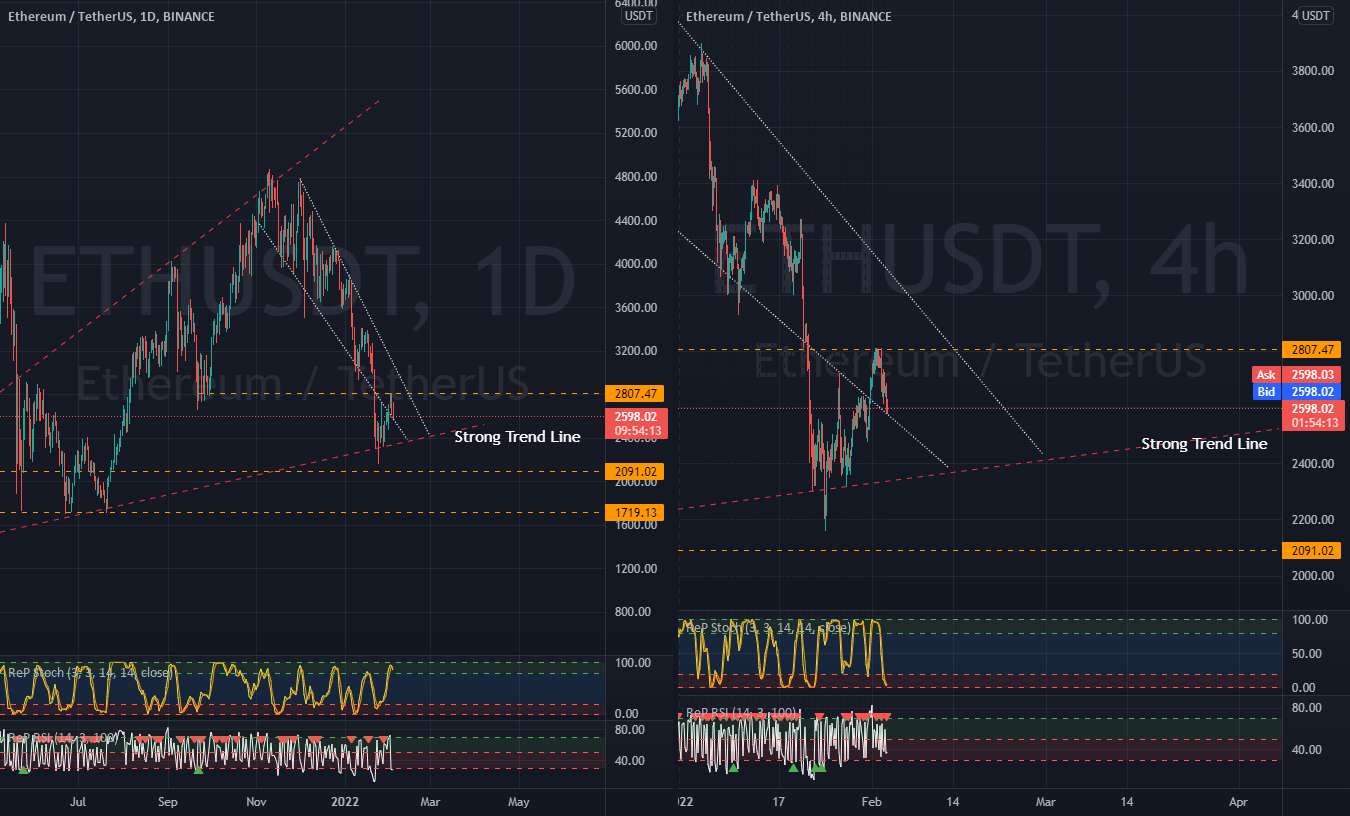Click 3400.00 on the 4h price axis

click(1312, 184)
